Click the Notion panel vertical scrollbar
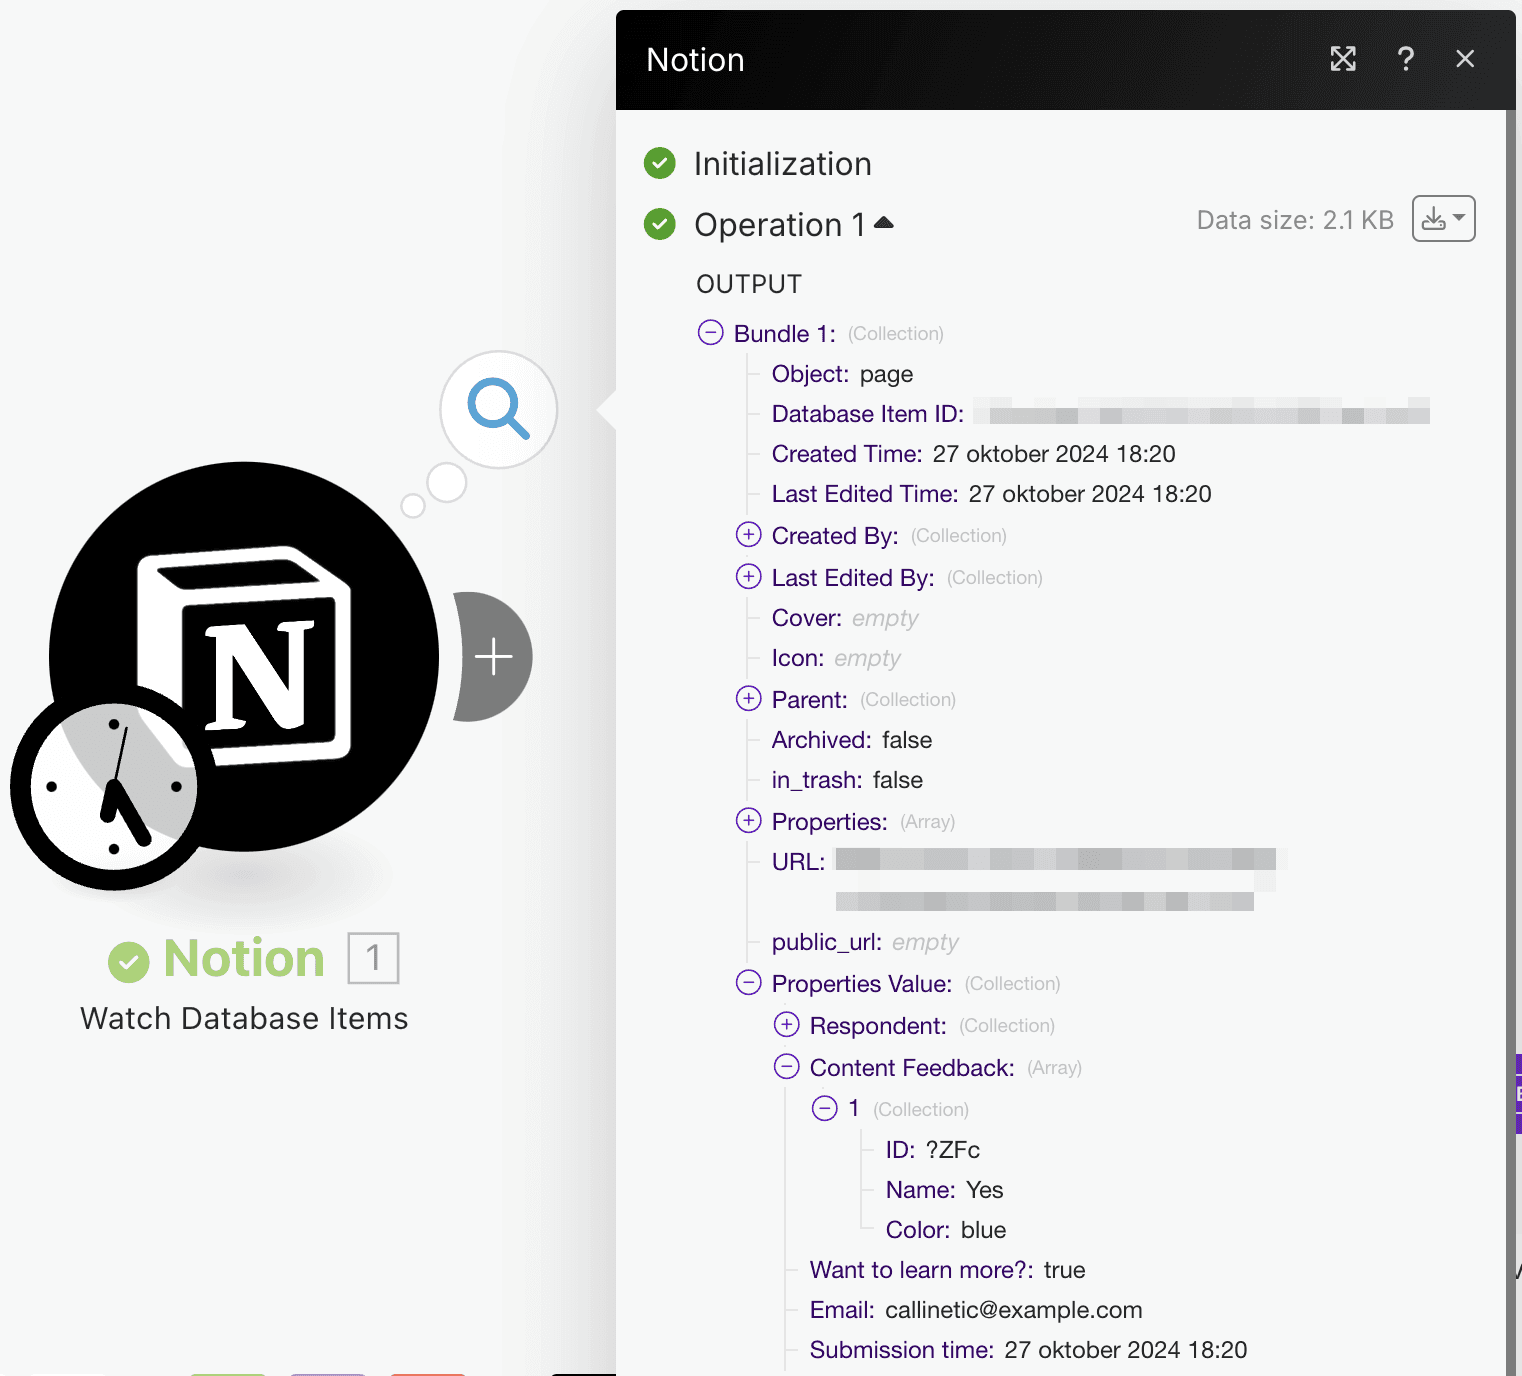1522x1376 pixels. point(1511,742)
